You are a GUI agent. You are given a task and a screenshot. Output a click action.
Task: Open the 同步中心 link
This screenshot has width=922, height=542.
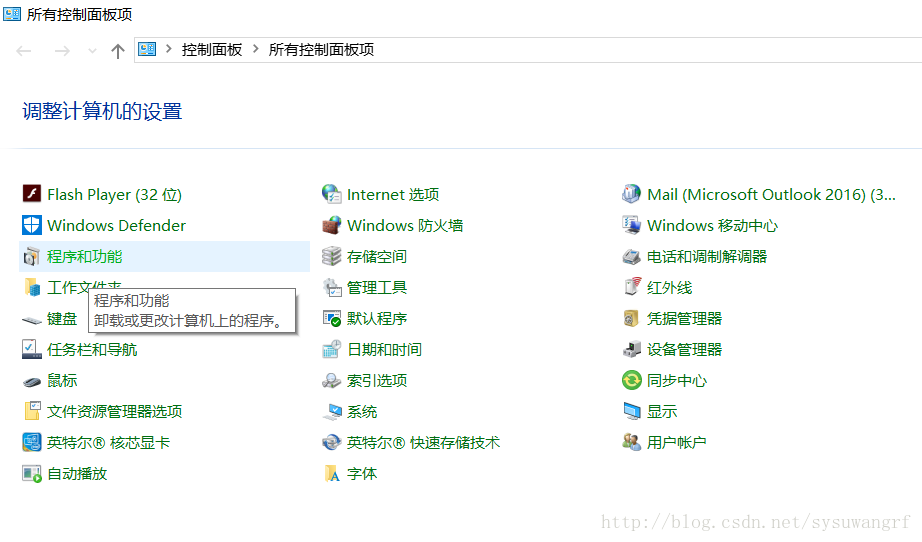coord(677,381)
